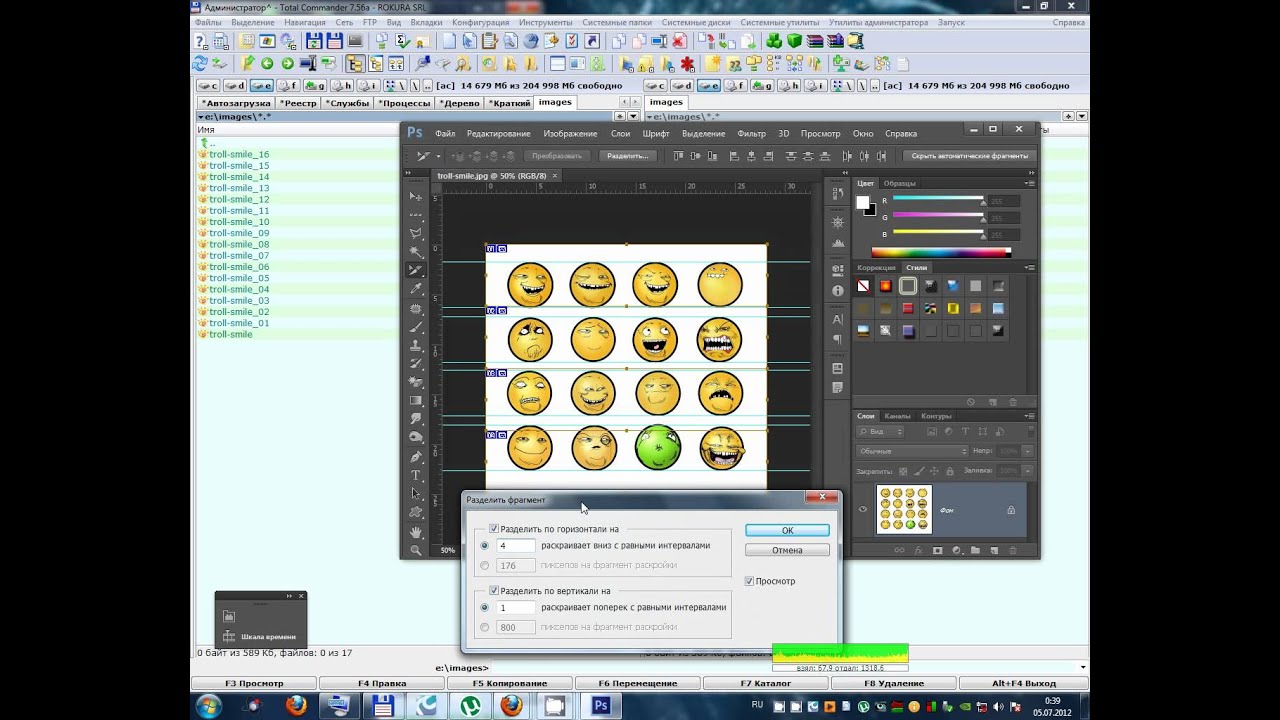Open the collapsed Character (A) panel icon
This screenshot has height=720, width=1280.
[837, 319]
